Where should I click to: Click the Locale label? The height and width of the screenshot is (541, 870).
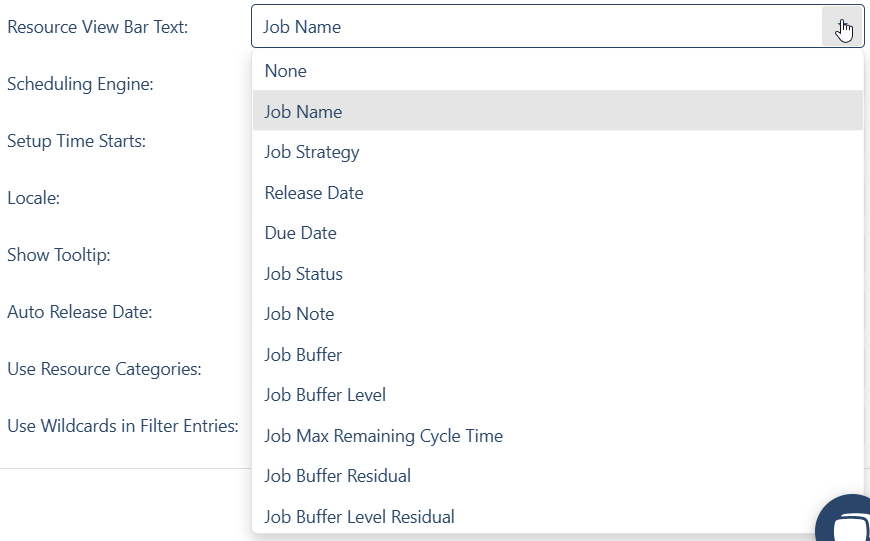click(33, 198)
